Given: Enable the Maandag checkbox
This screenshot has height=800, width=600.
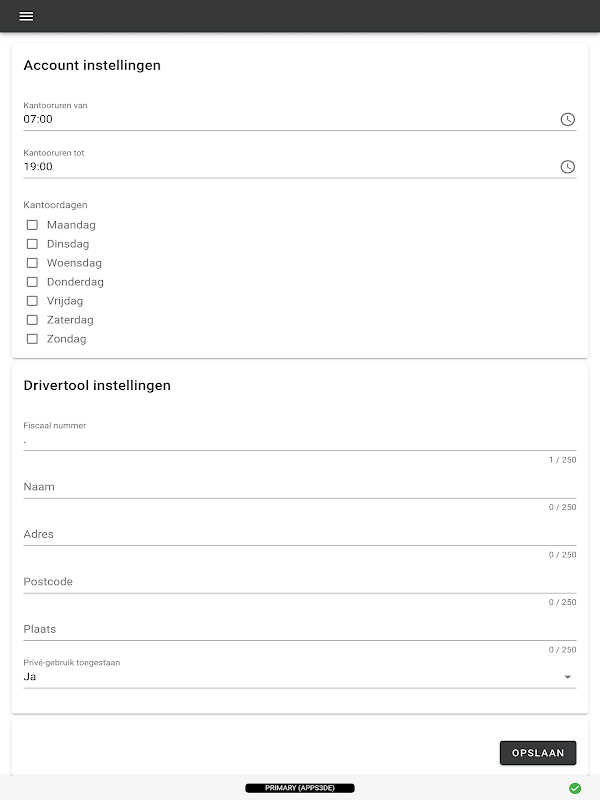Looking at the screenshot, I should point(32,225).
